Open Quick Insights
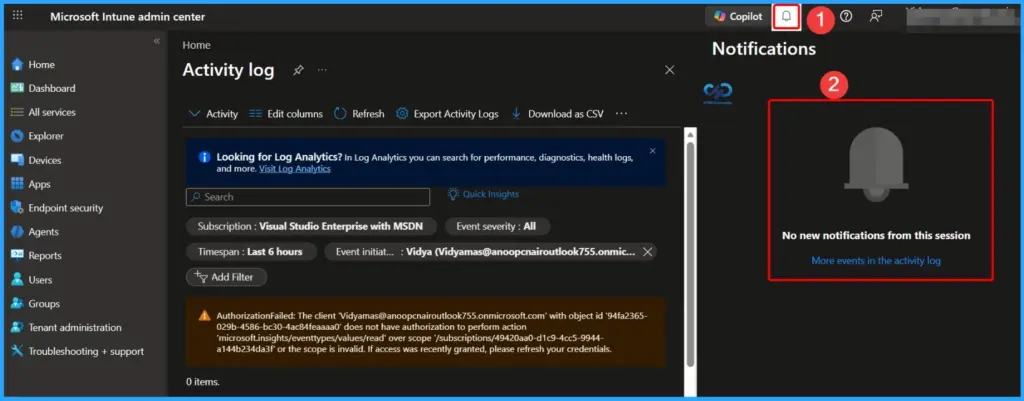 483,194
